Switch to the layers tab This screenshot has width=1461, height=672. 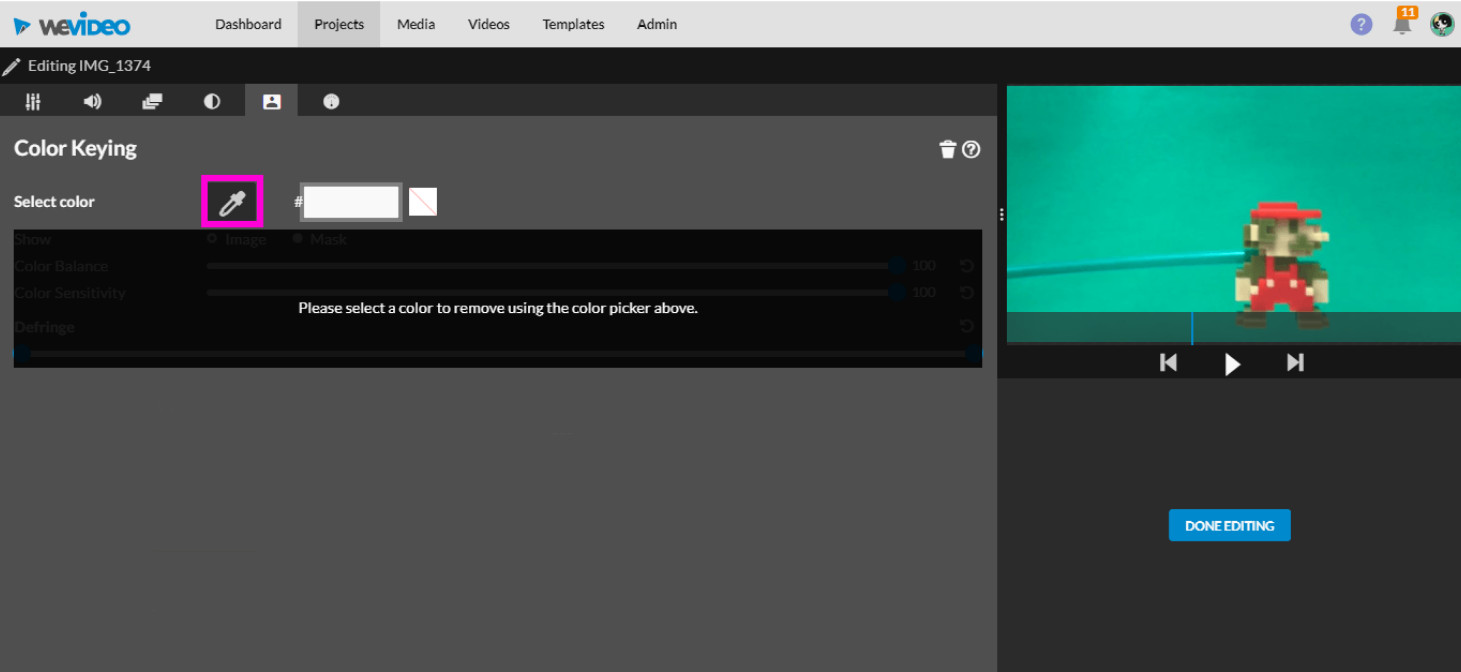click(x=152, y=101)
